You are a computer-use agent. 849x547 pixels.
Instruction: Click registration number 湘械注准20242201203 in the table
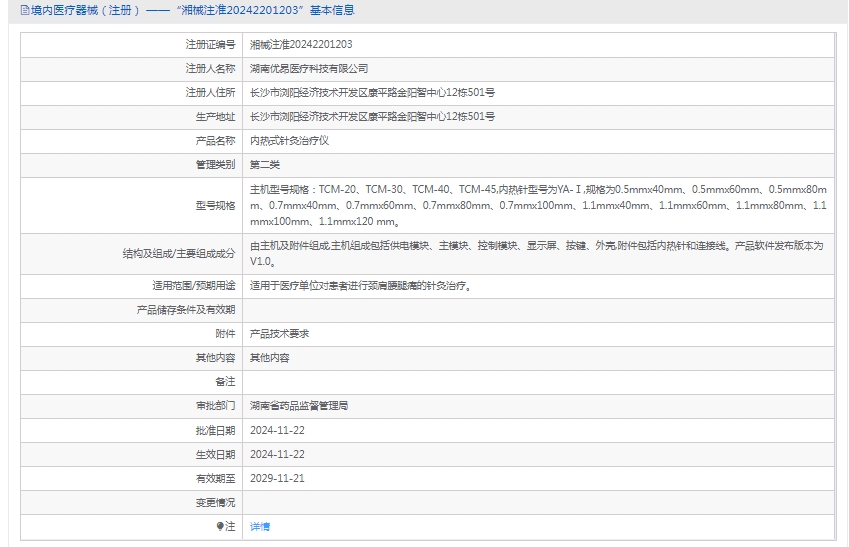pyautogui.click(x=300, y=45)
